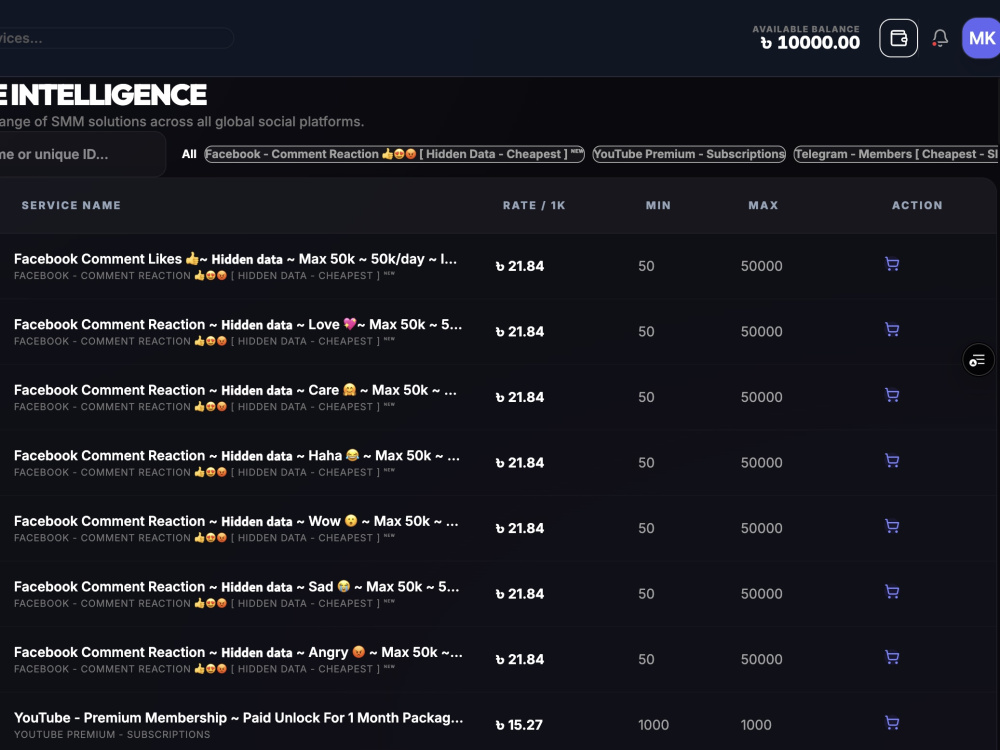
Task: Open the floating list filter button
Action: (978, 360)
